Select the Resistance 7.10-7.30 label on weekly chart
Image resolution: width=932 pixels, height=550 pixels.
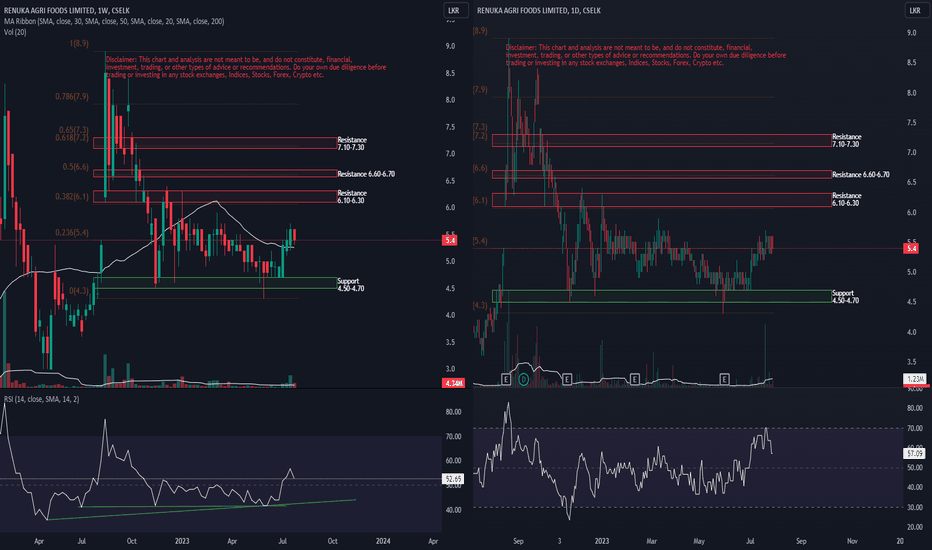(x=352, y=143)
